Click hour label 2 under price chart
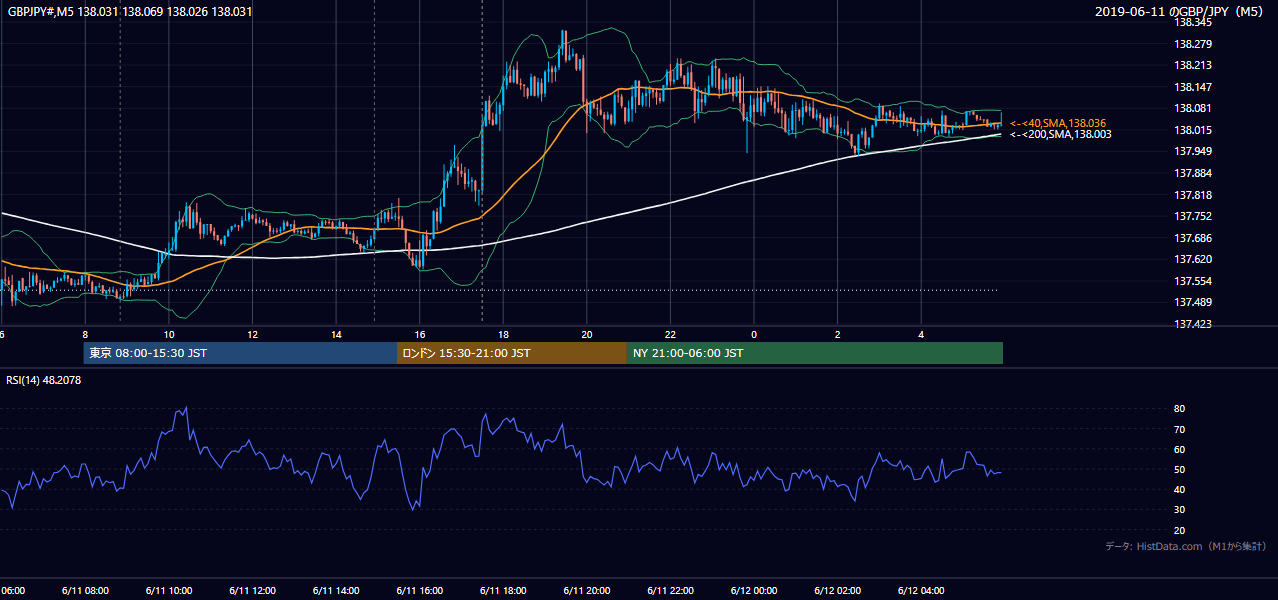Viewport: 1278px width, 600px height. click(x=838, y=335)
